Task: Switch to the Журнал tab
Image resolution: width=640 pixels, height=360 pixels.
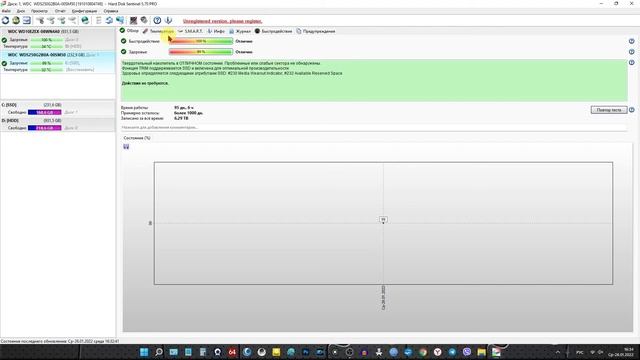Action: coord(240,31)
